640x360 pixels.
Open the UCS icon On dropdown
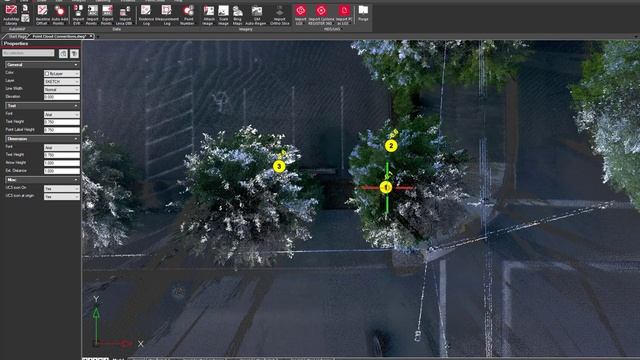pyautogui.click(x=62, y=189)
